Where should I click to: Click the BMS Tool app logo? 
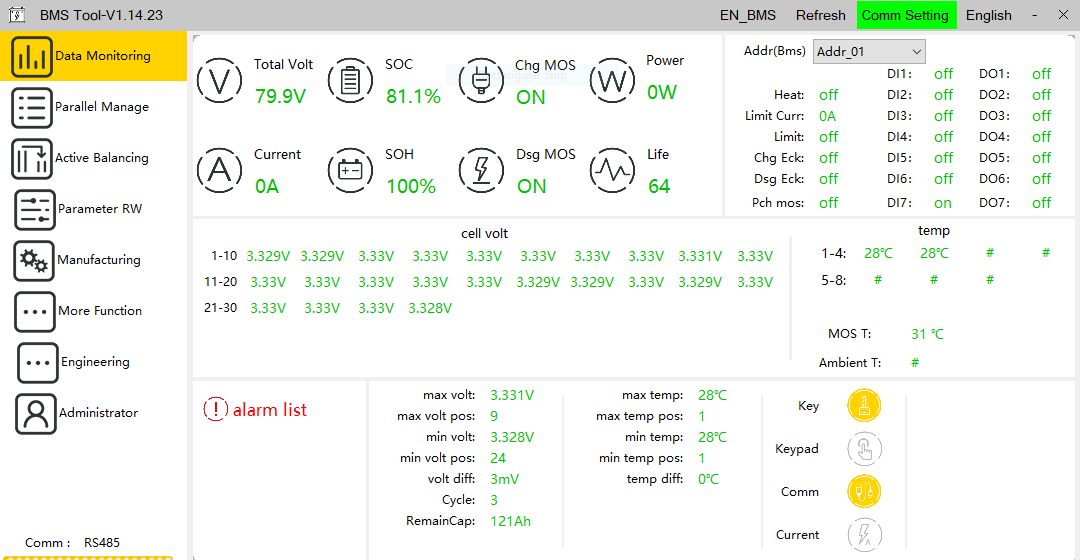point(17,14)
